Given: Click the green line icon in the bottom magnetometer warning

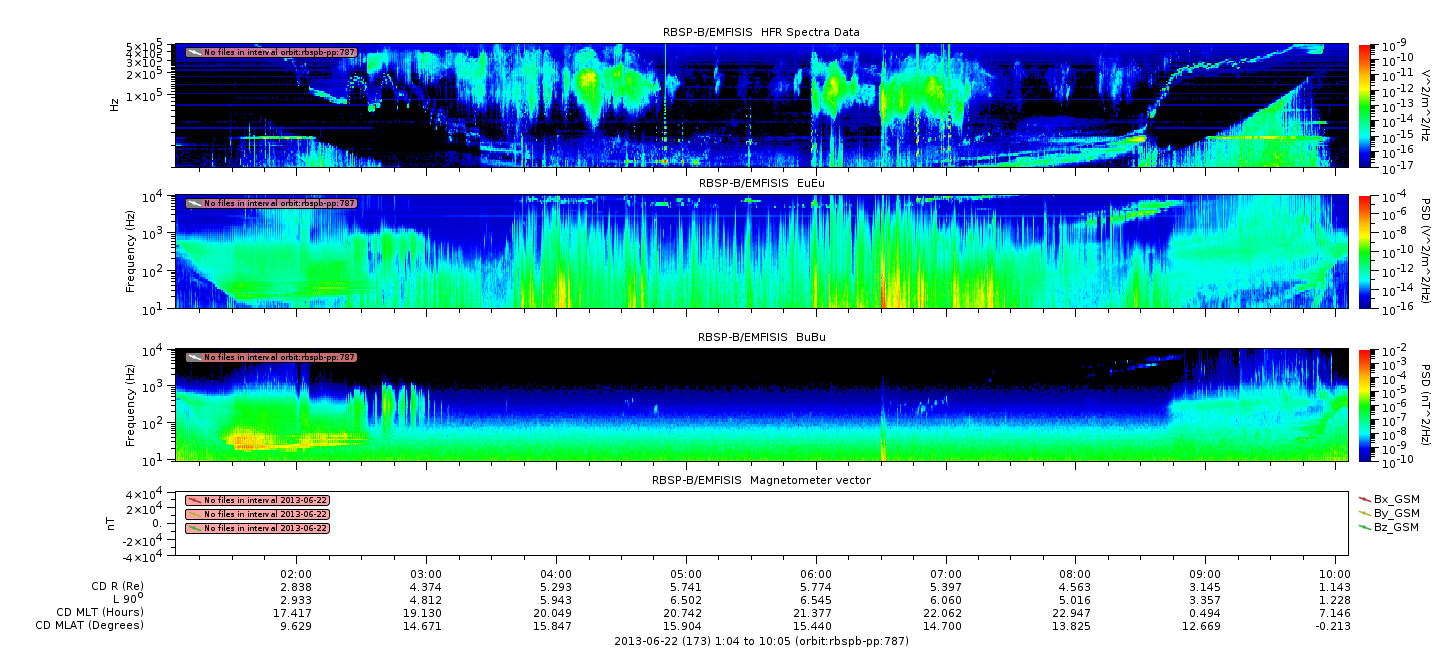Looking at the screenshot, I should tap(194, 528).
